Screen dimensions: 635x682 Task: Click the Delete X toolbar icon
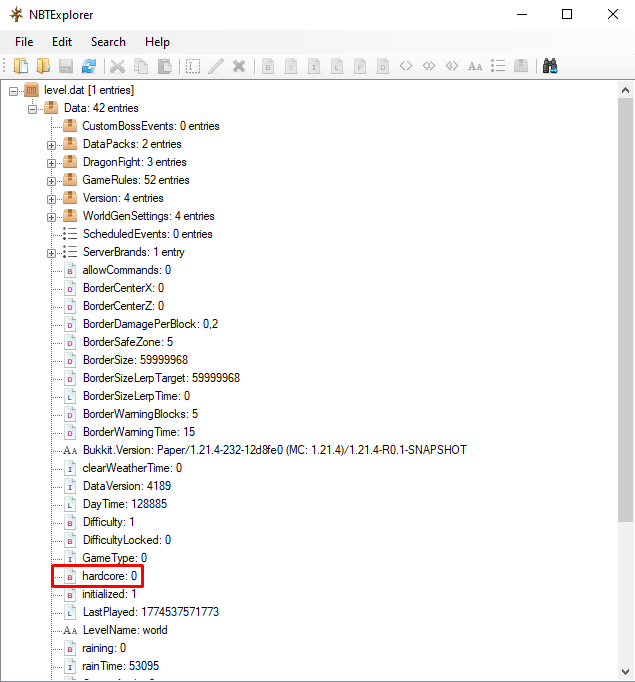click(x=239, y=66)
